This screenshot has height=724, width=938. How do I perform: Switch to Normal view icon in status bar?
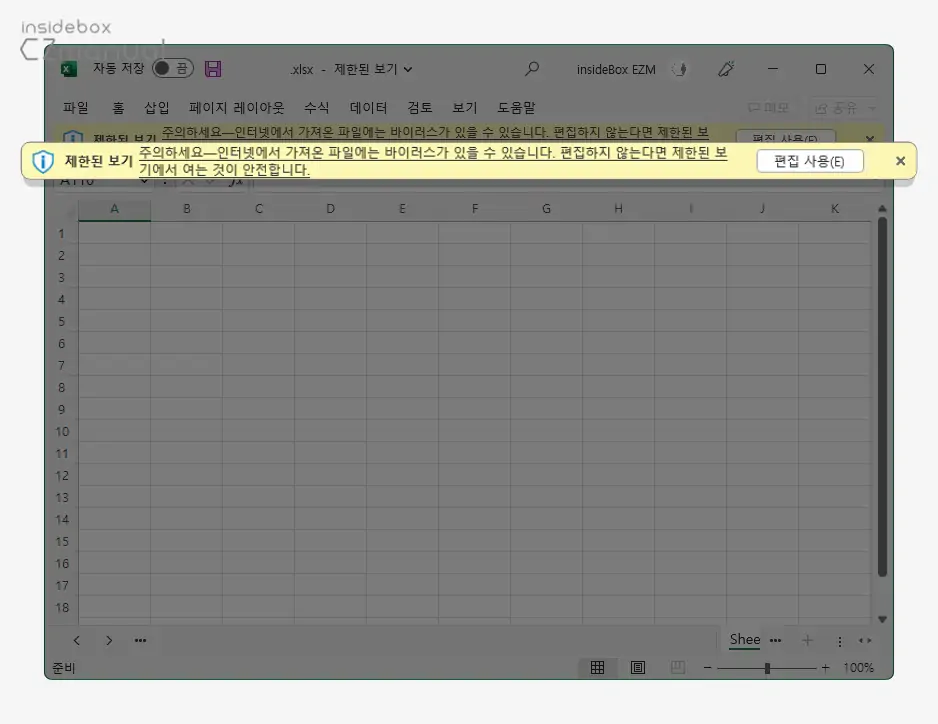tap(597, 667)
